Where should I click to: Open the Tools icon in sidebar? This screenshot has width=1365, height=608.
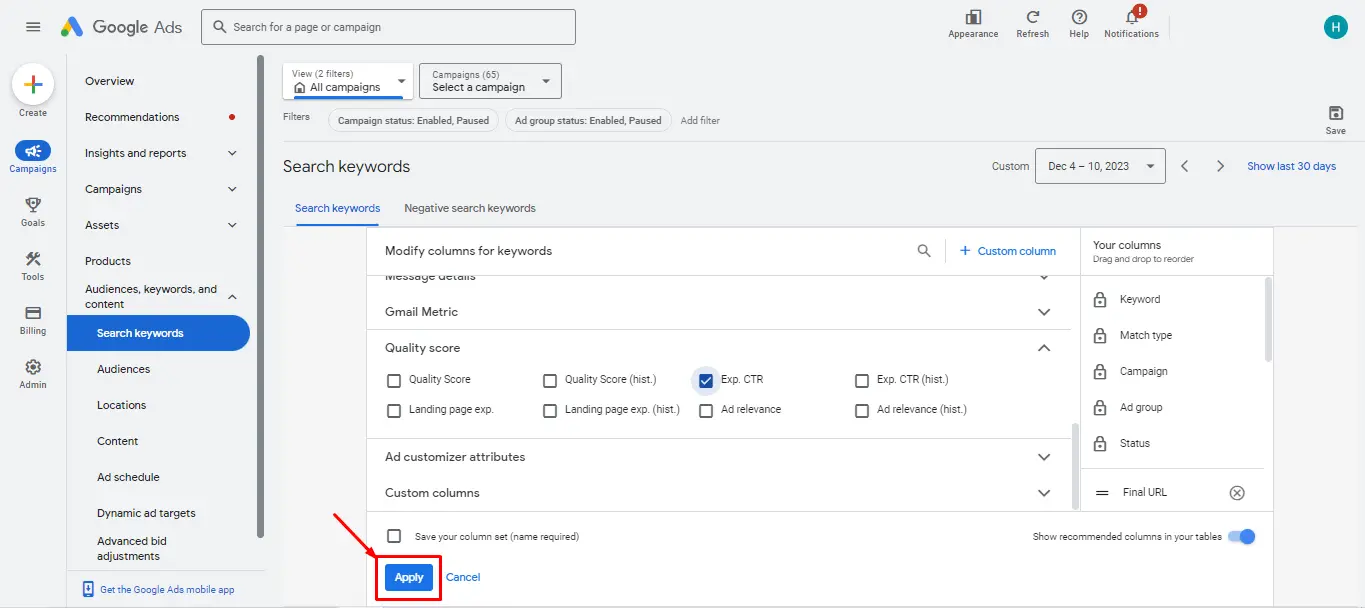(33, 260)
